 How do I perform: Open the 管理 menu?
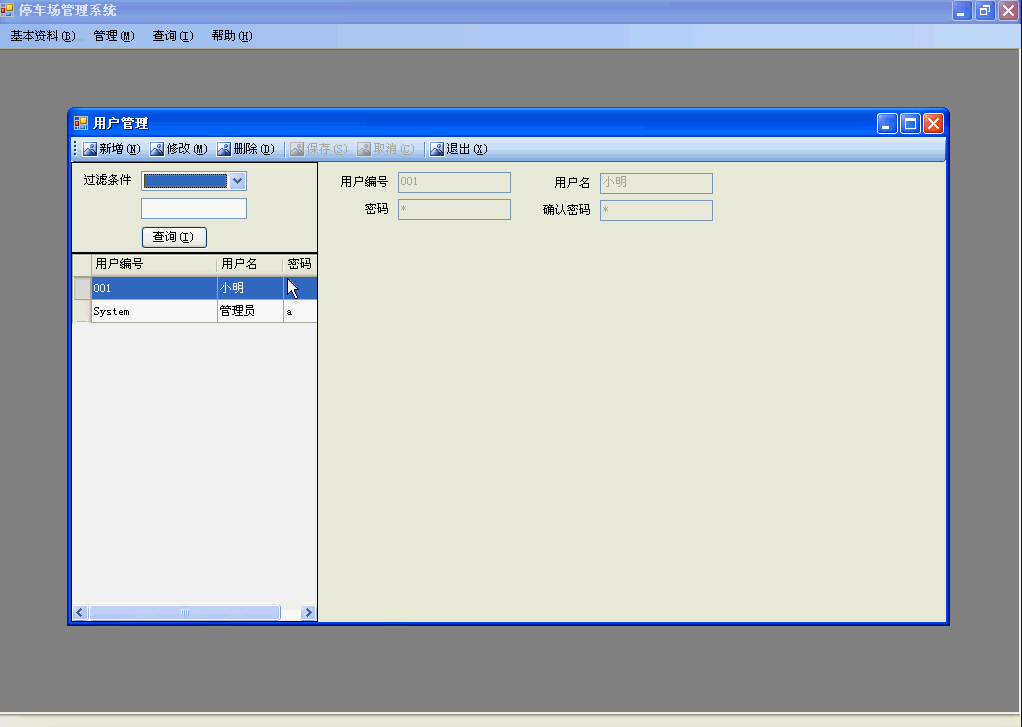113,36
